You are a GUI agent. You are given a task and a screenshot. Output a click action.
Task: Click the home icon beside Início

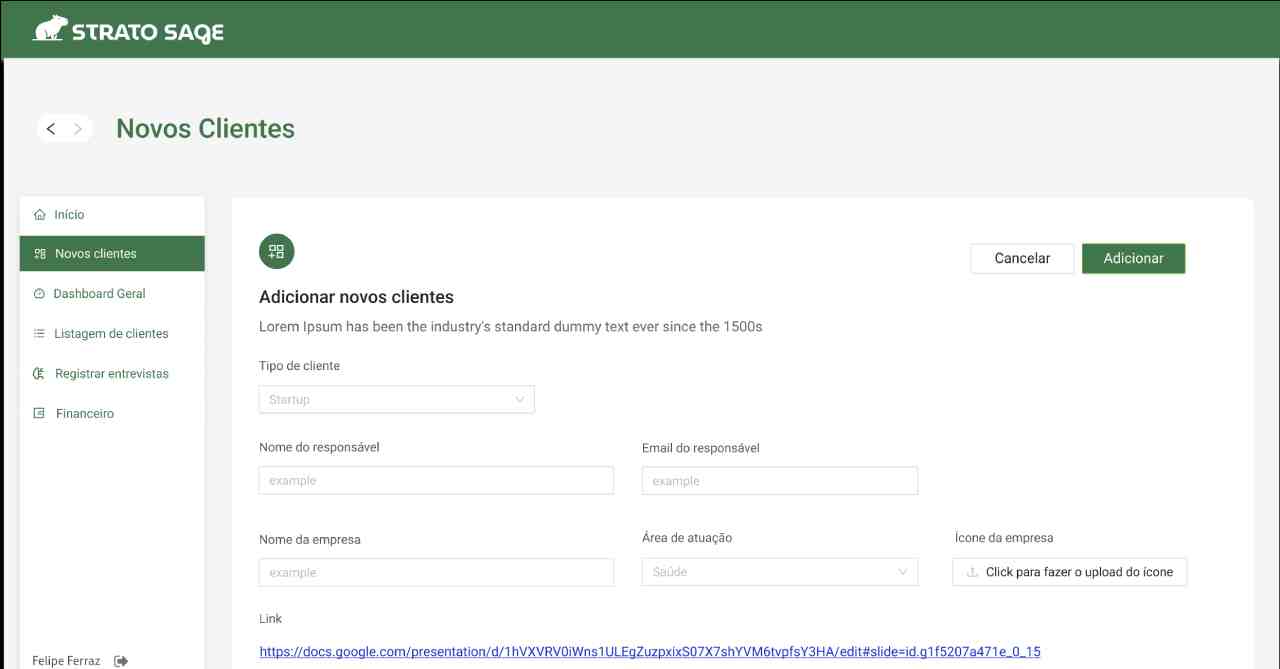click(x=40, y=214)
